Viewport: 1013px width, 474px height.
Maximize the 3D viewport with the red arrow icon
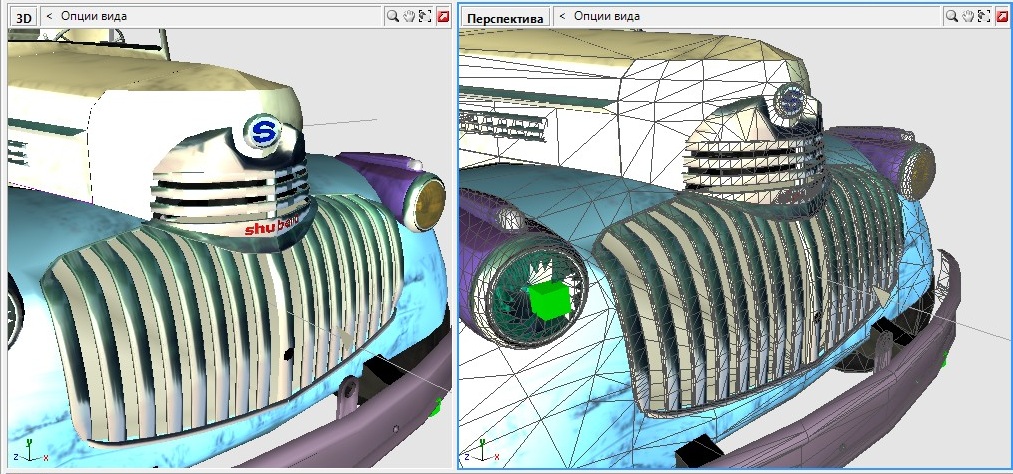coord(442,16)
